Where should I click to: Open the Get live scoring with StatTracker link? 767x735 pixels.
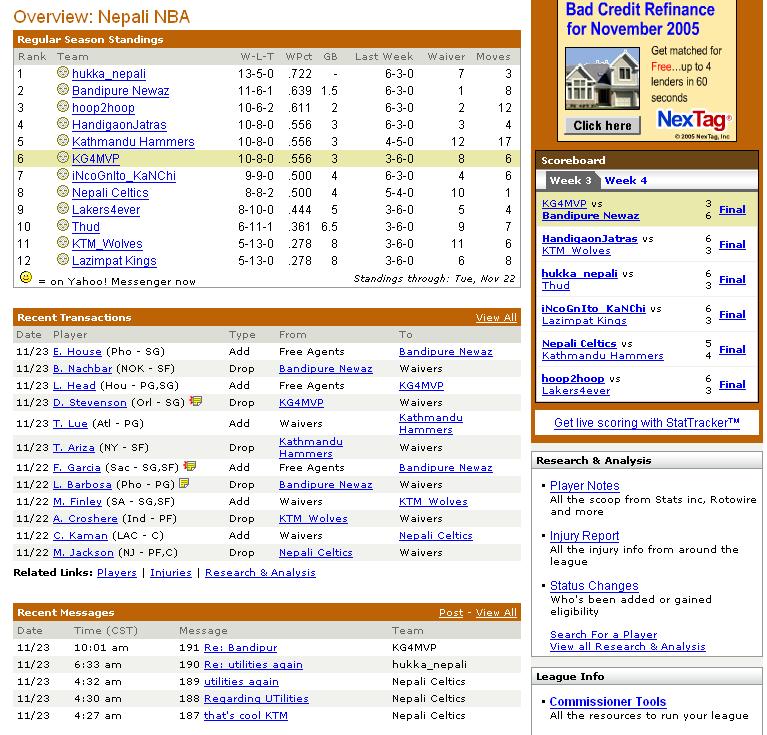[x=647, y=423]
